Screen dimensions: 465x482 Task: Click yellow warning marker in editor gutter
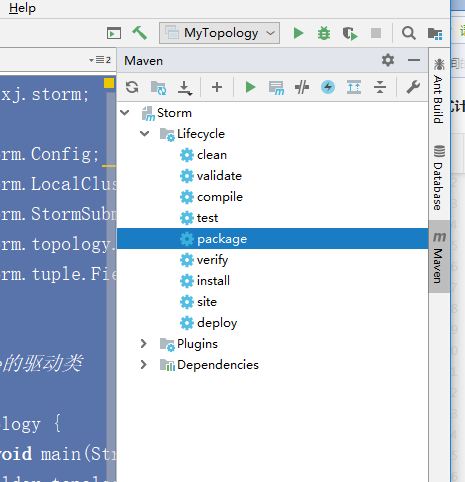coord(109,83)
